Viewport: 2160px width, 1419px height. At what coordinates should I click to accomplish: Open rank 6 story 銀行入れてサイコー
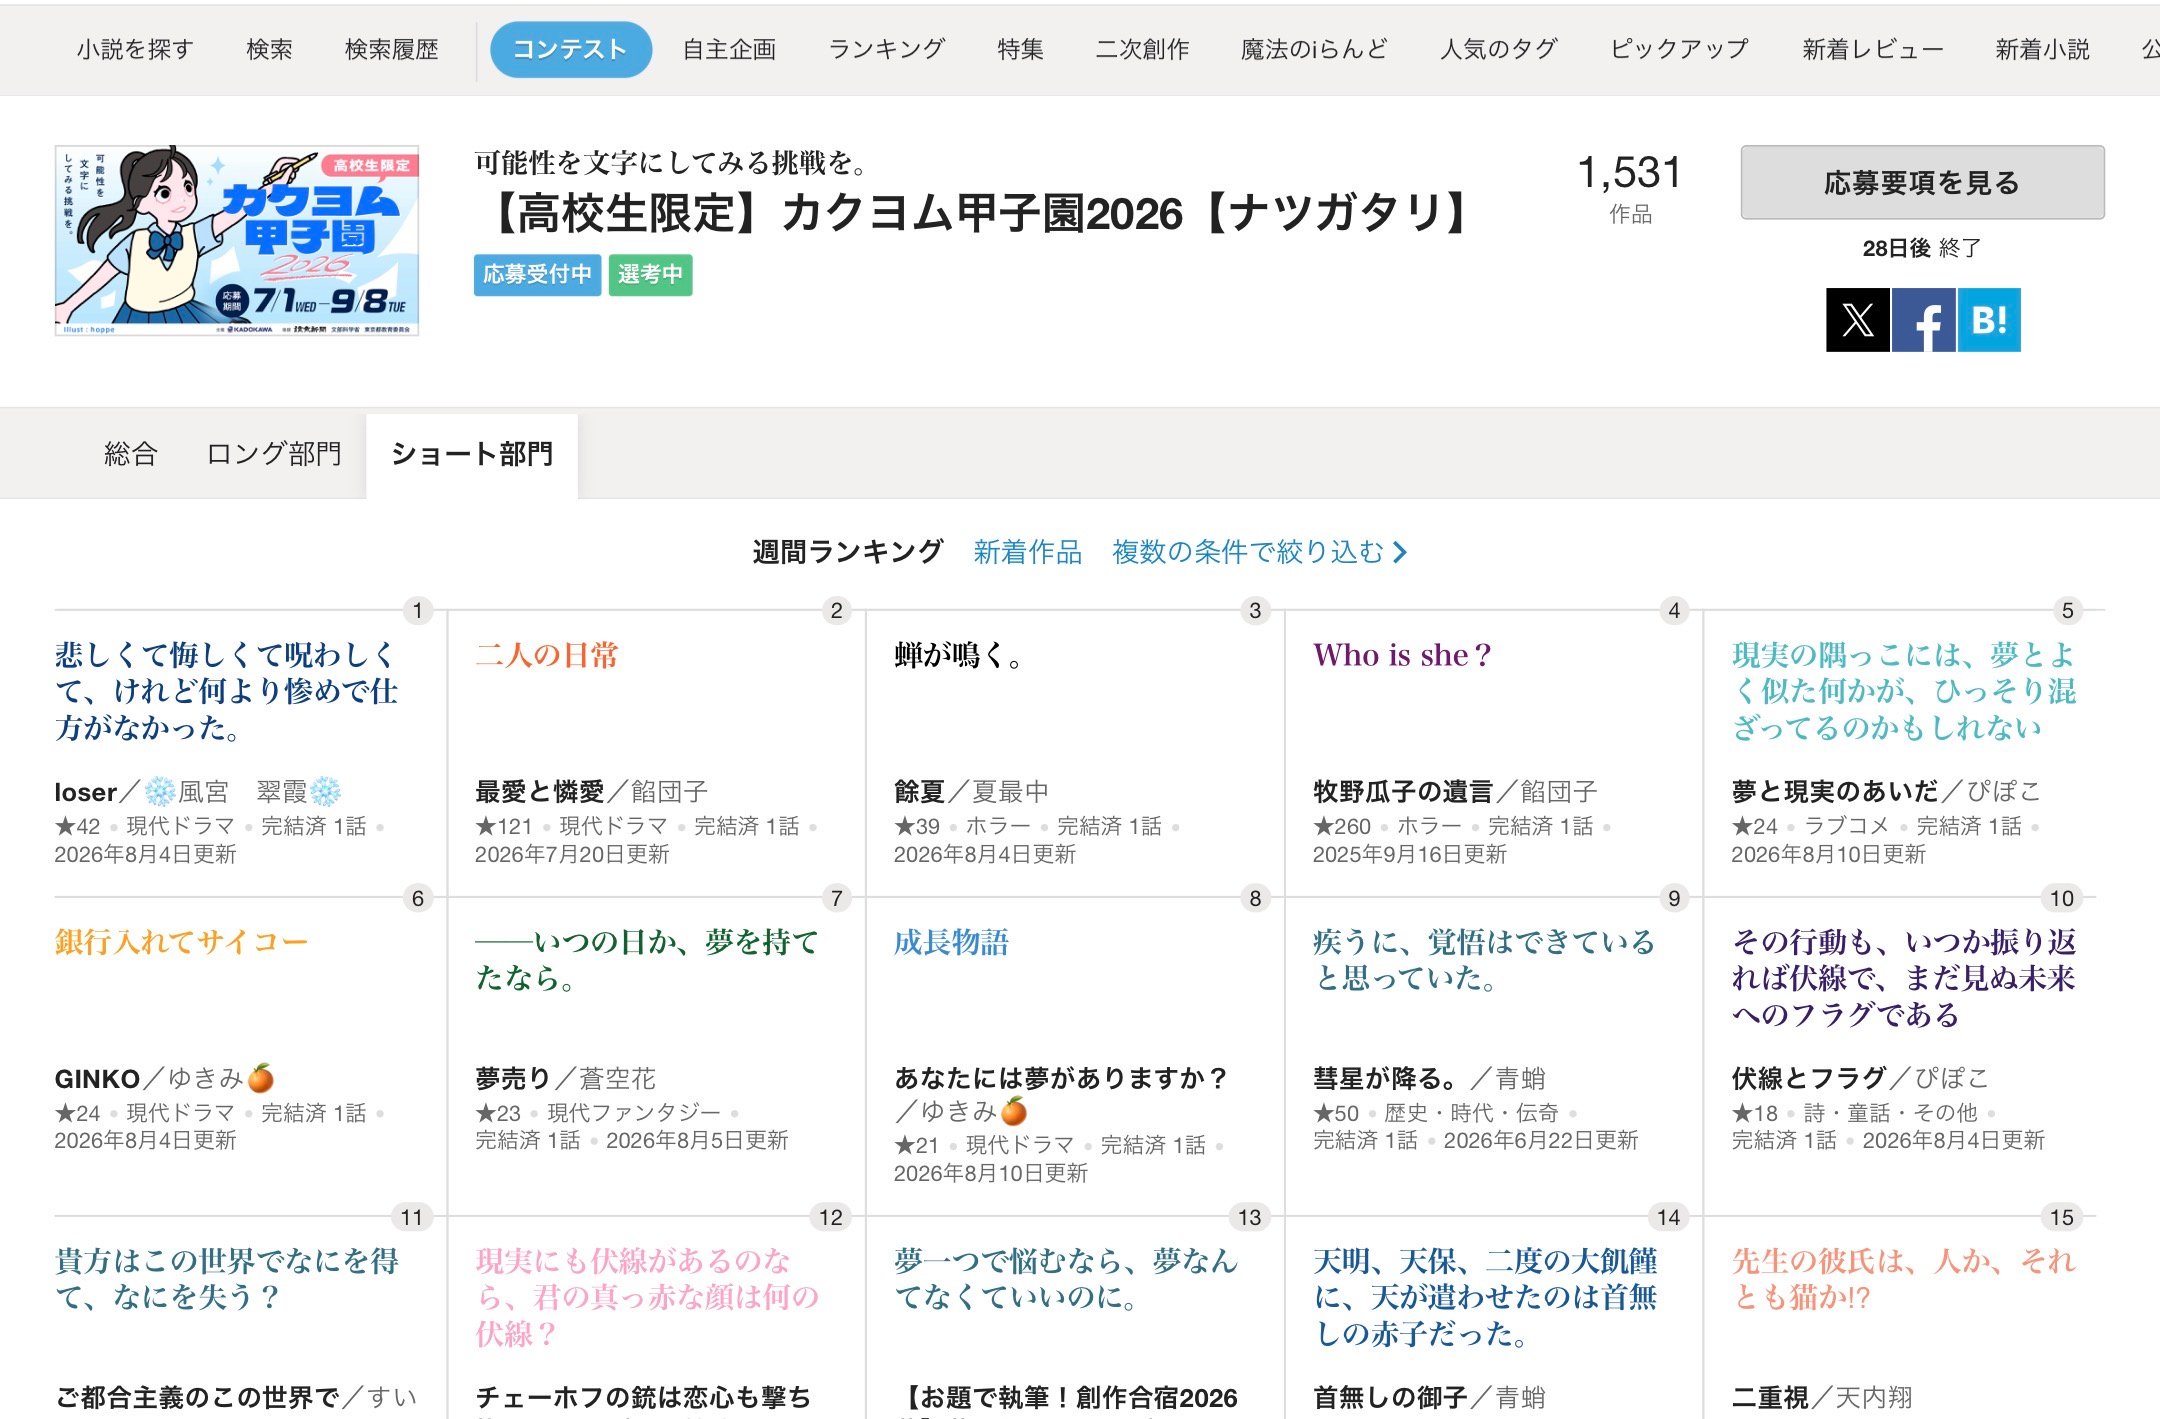pos(181,942)
